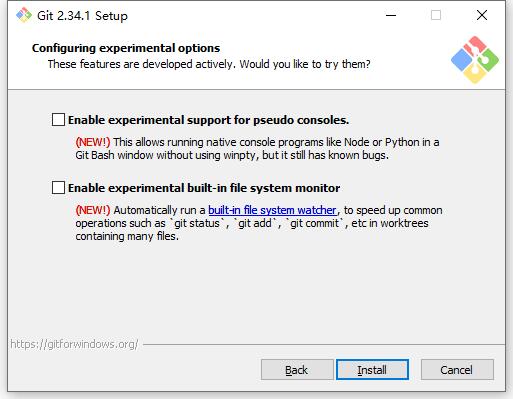This screenshot has width=513, height=399.
Task: Click the 'Git 2.34.1 Setup' title text
Action: (82, 16)
